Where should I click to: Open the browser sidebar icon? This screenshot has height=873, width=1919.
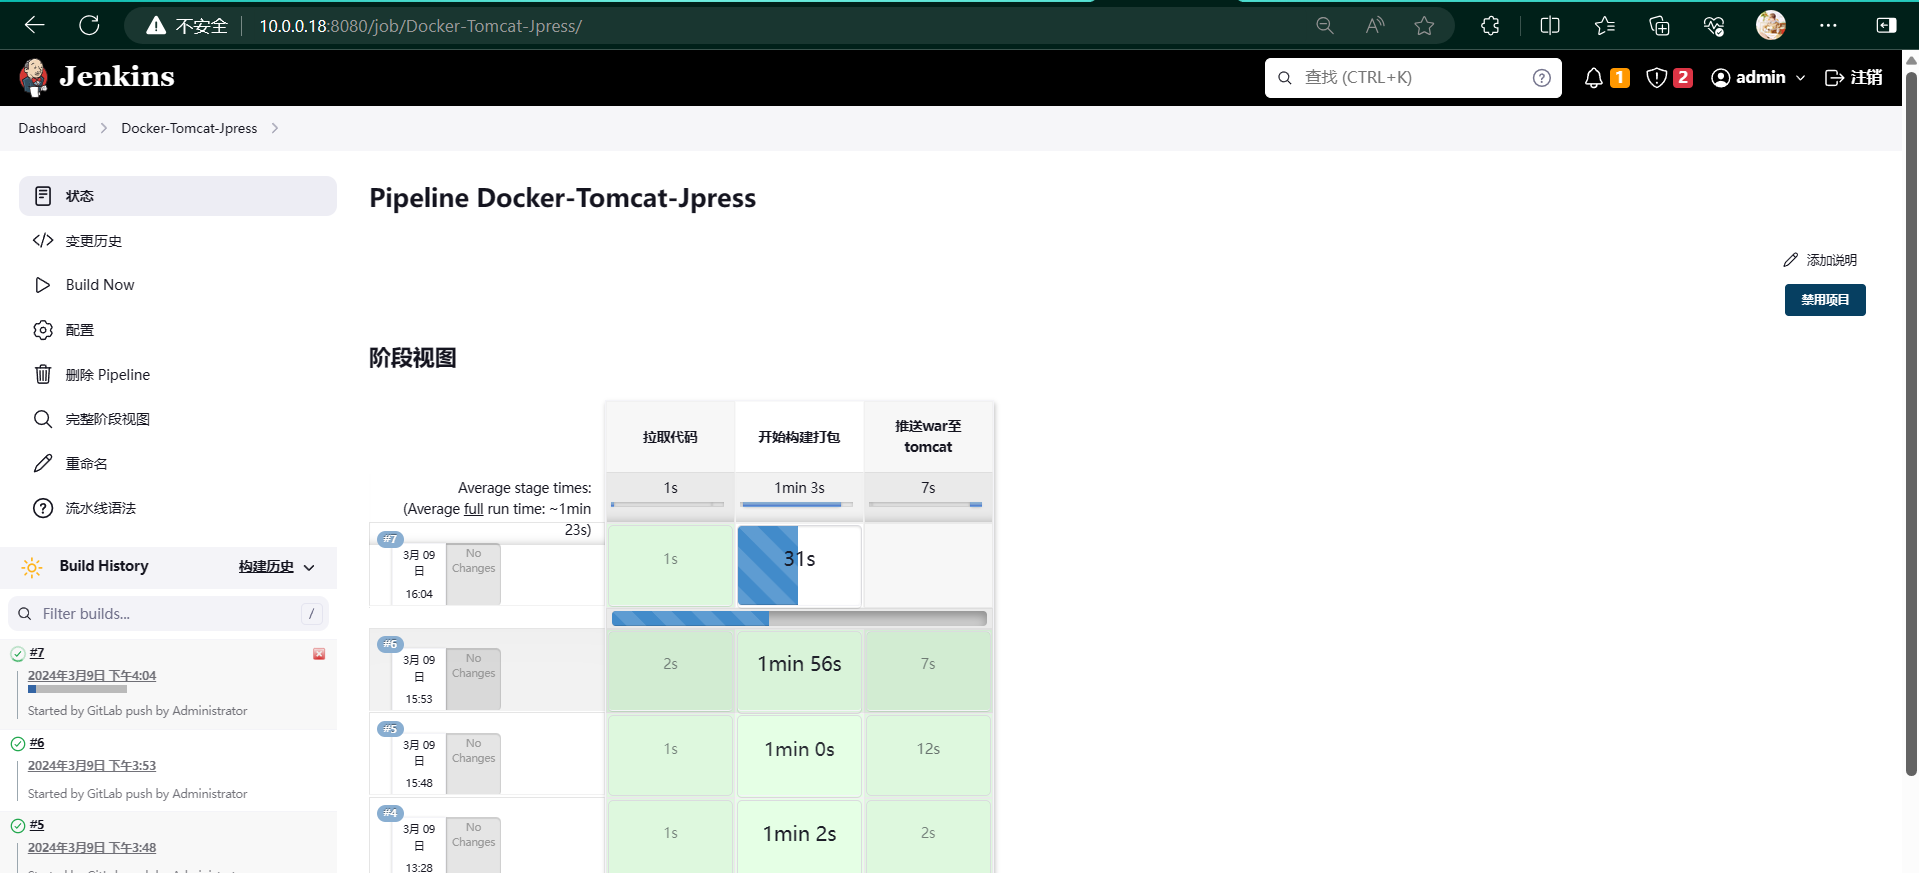pyautogui.click(x=1886, y=26)
